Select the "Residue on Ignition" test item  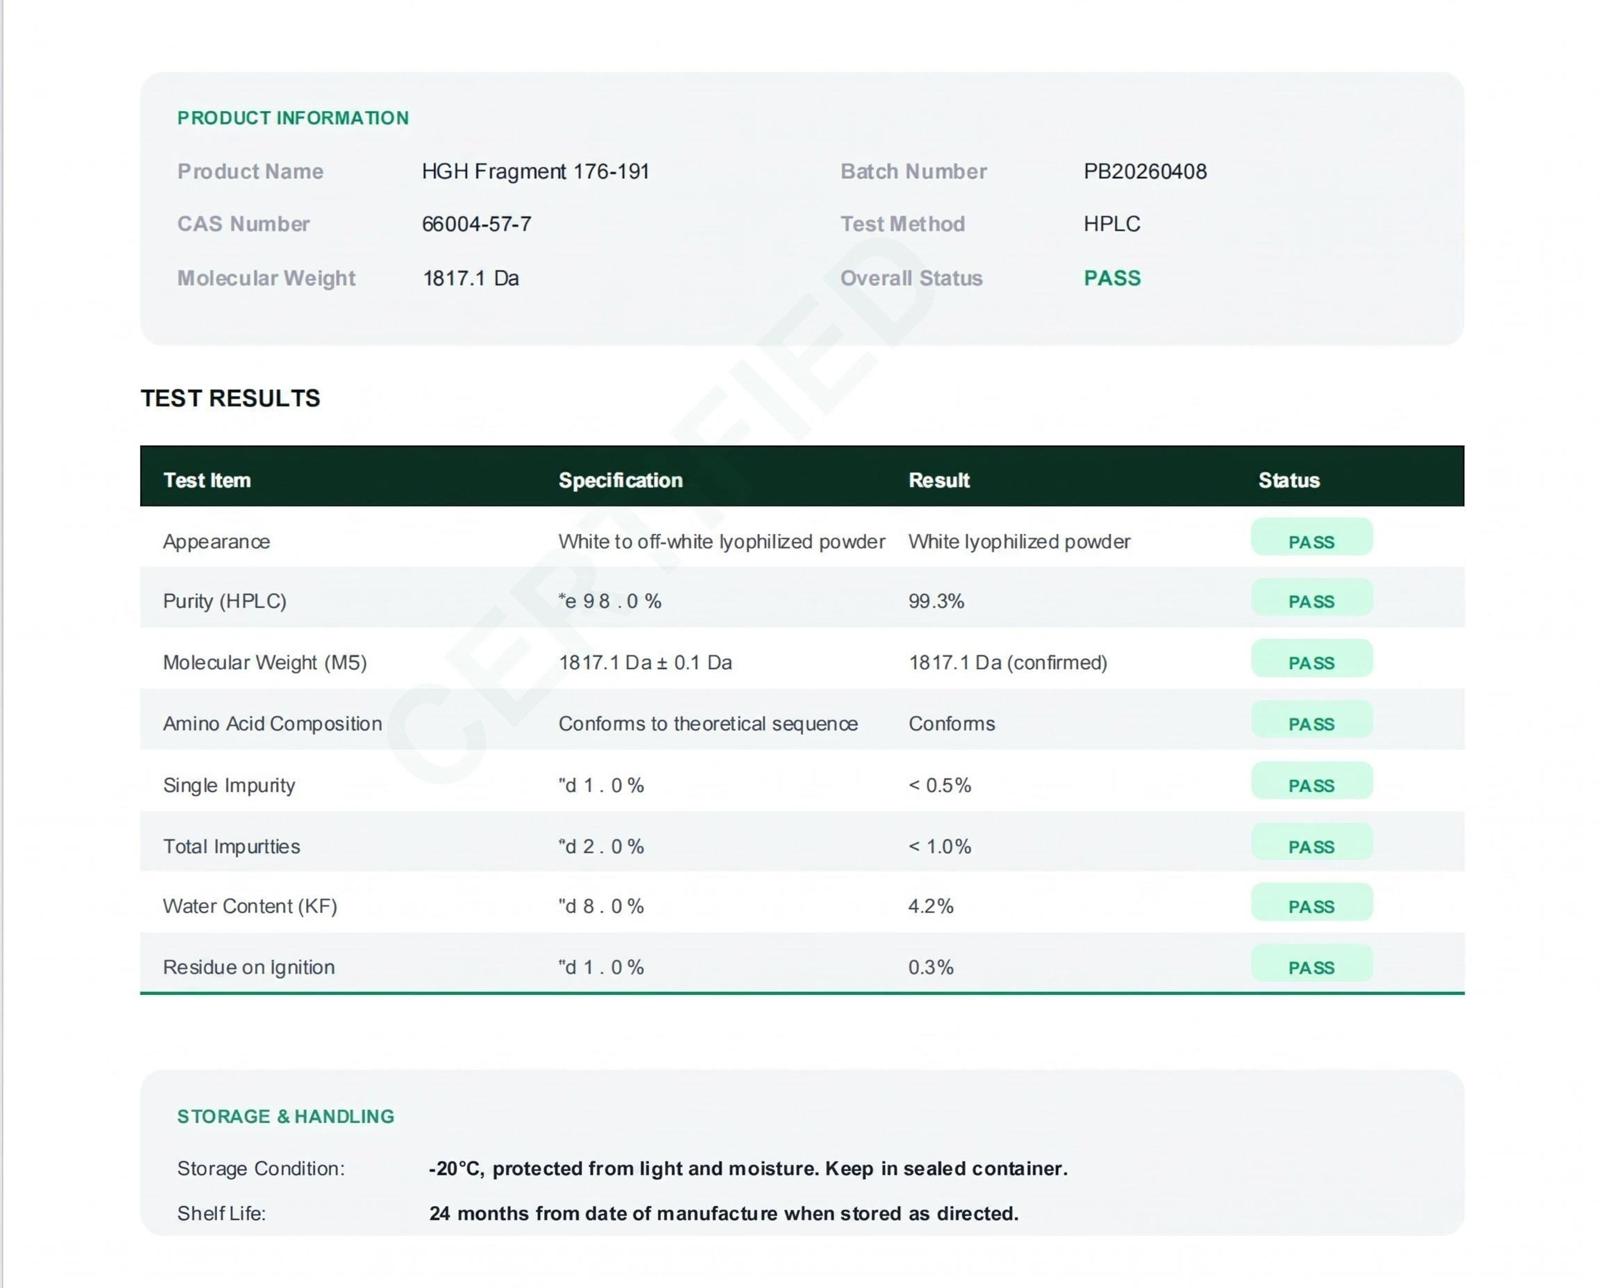(x=249, y=967)
